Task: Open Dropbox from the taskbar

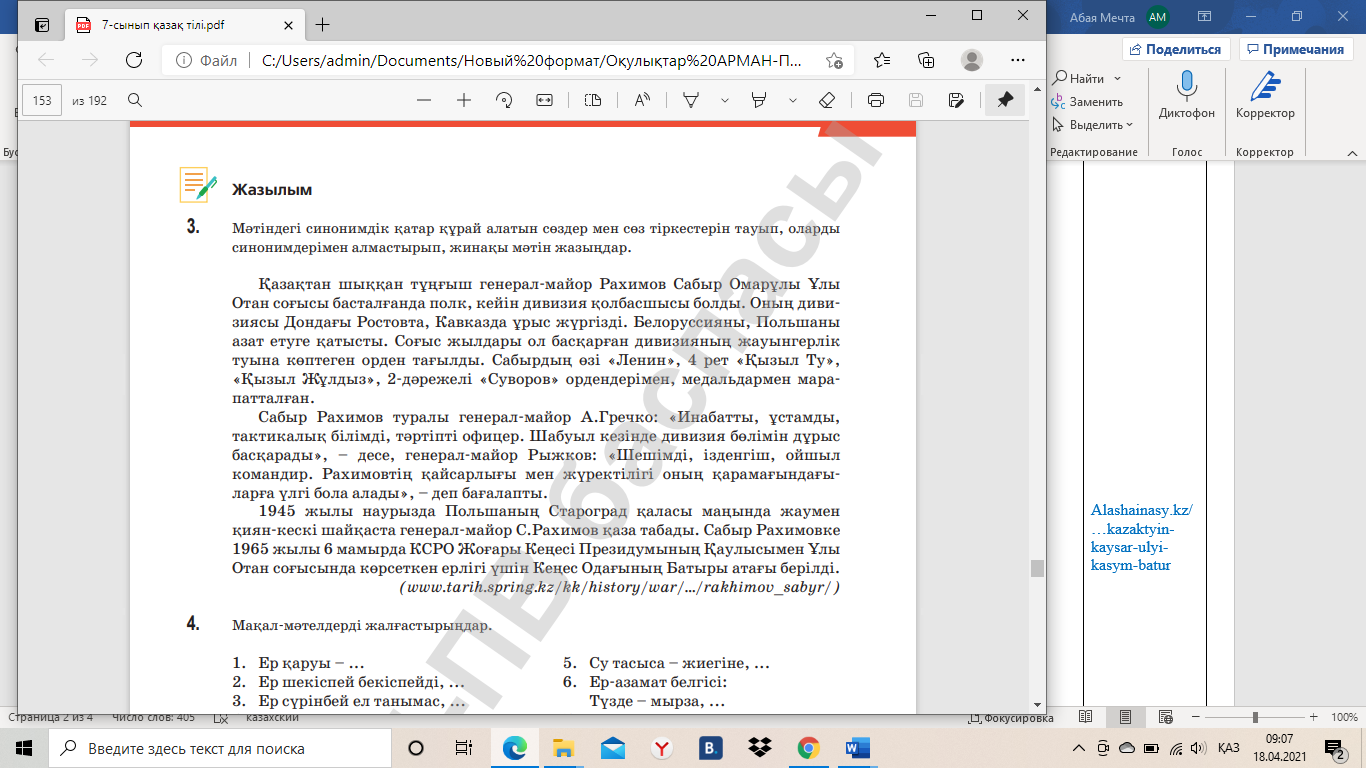Action: 760,748
